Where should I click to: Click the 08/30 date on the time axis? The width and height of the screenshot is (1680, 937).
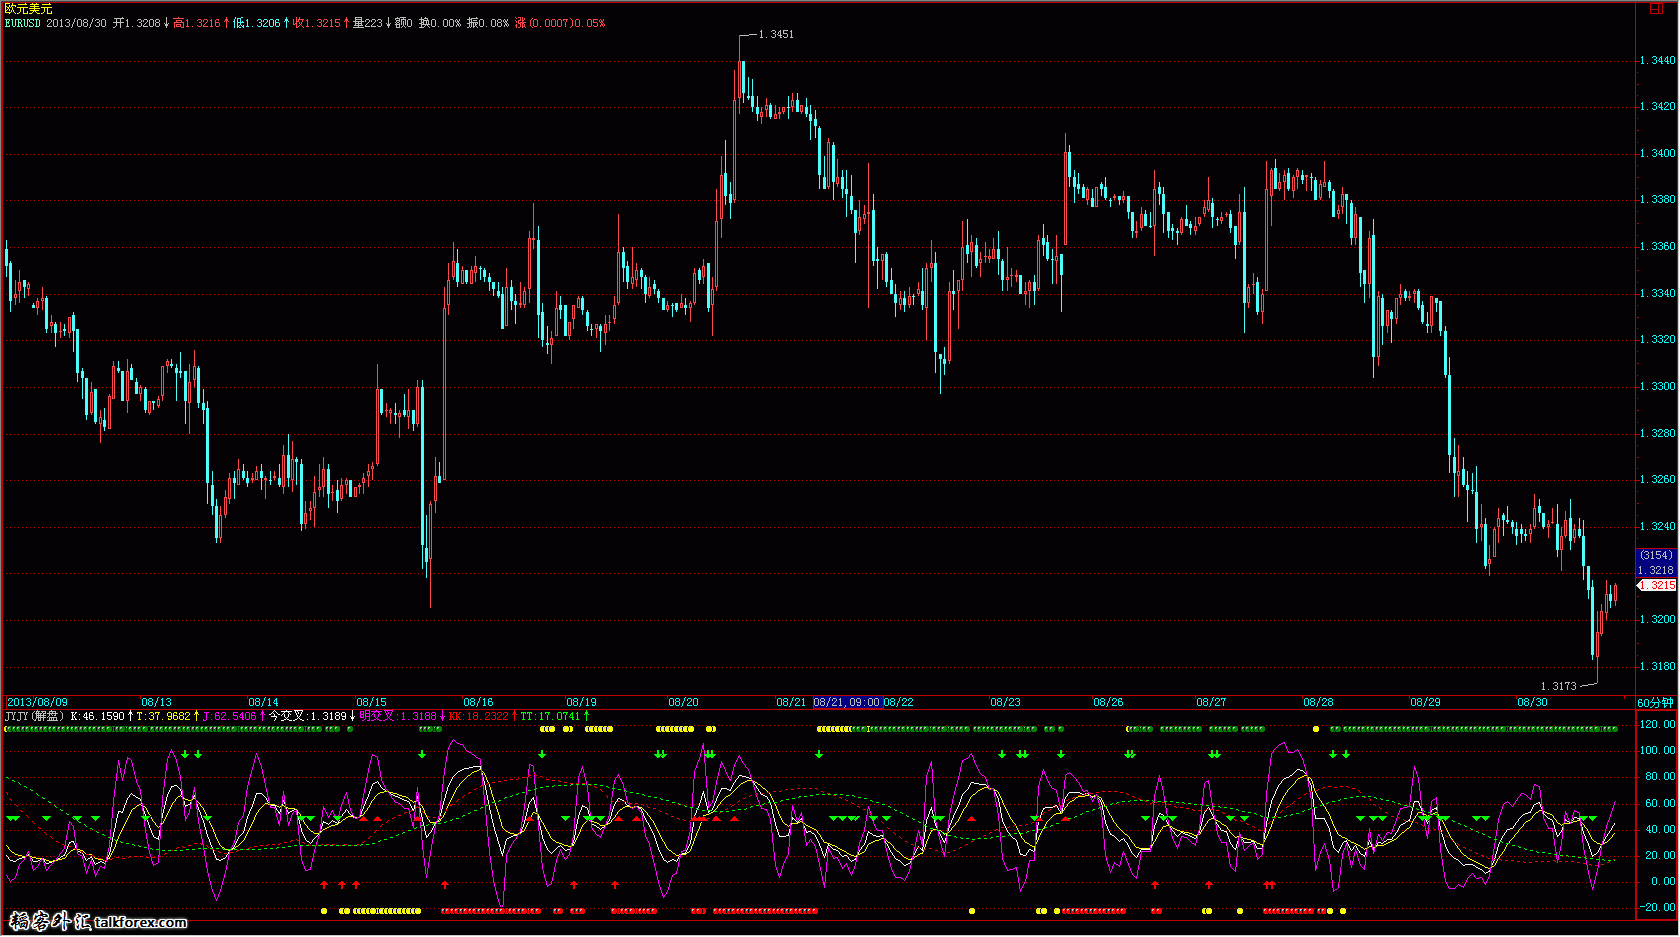[1532, 702]
